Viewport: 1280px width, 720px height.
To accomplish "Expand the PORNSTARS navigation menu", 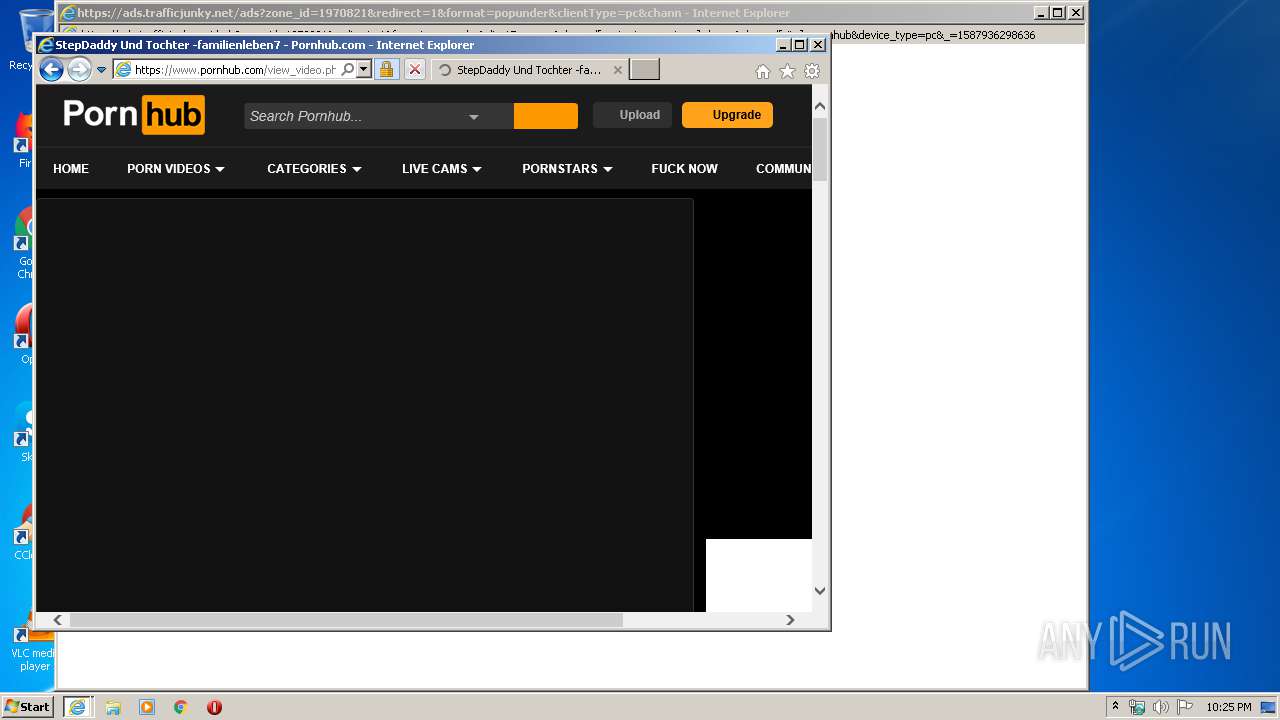I will click(567, 169).
